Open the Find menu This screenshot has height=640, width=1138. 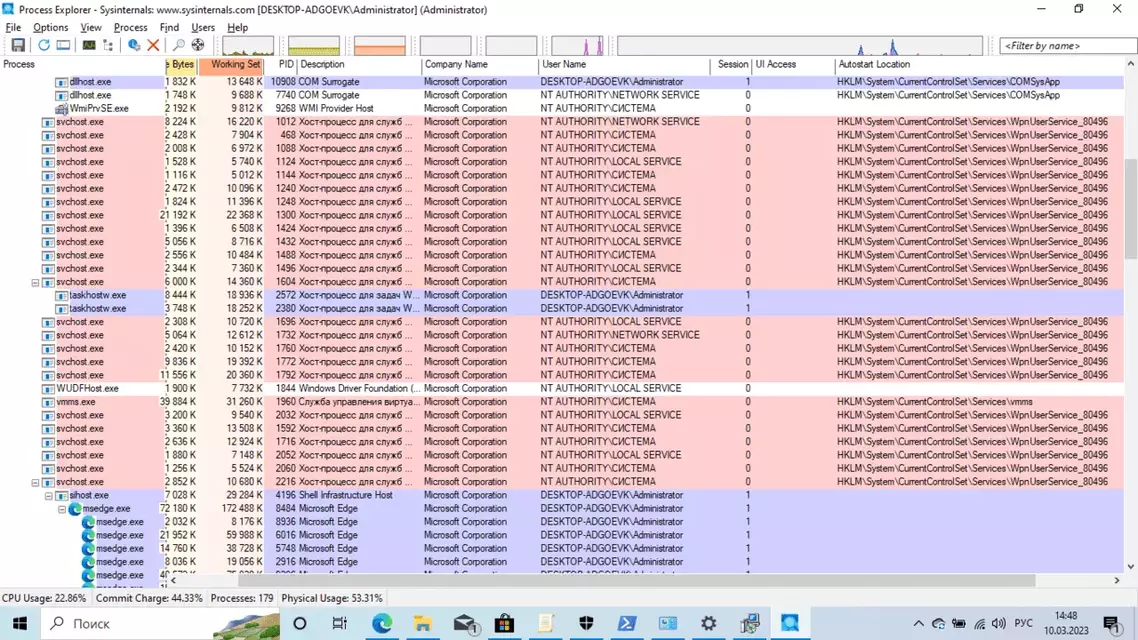point(169,28)
